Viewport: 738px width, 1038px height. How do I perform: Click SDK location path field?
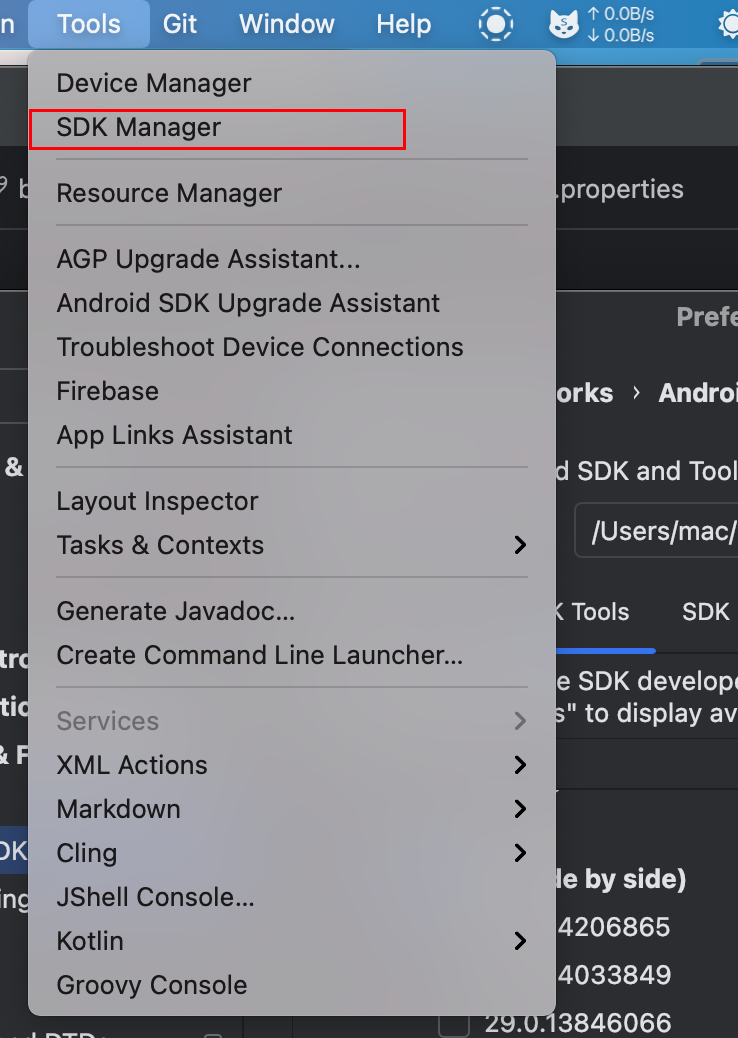(x=657, y=530)
